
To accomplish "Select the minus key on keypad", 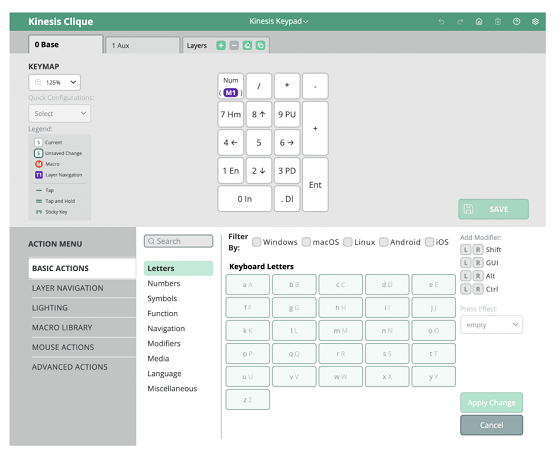I will pyautogui.click(x=315, y=86).
